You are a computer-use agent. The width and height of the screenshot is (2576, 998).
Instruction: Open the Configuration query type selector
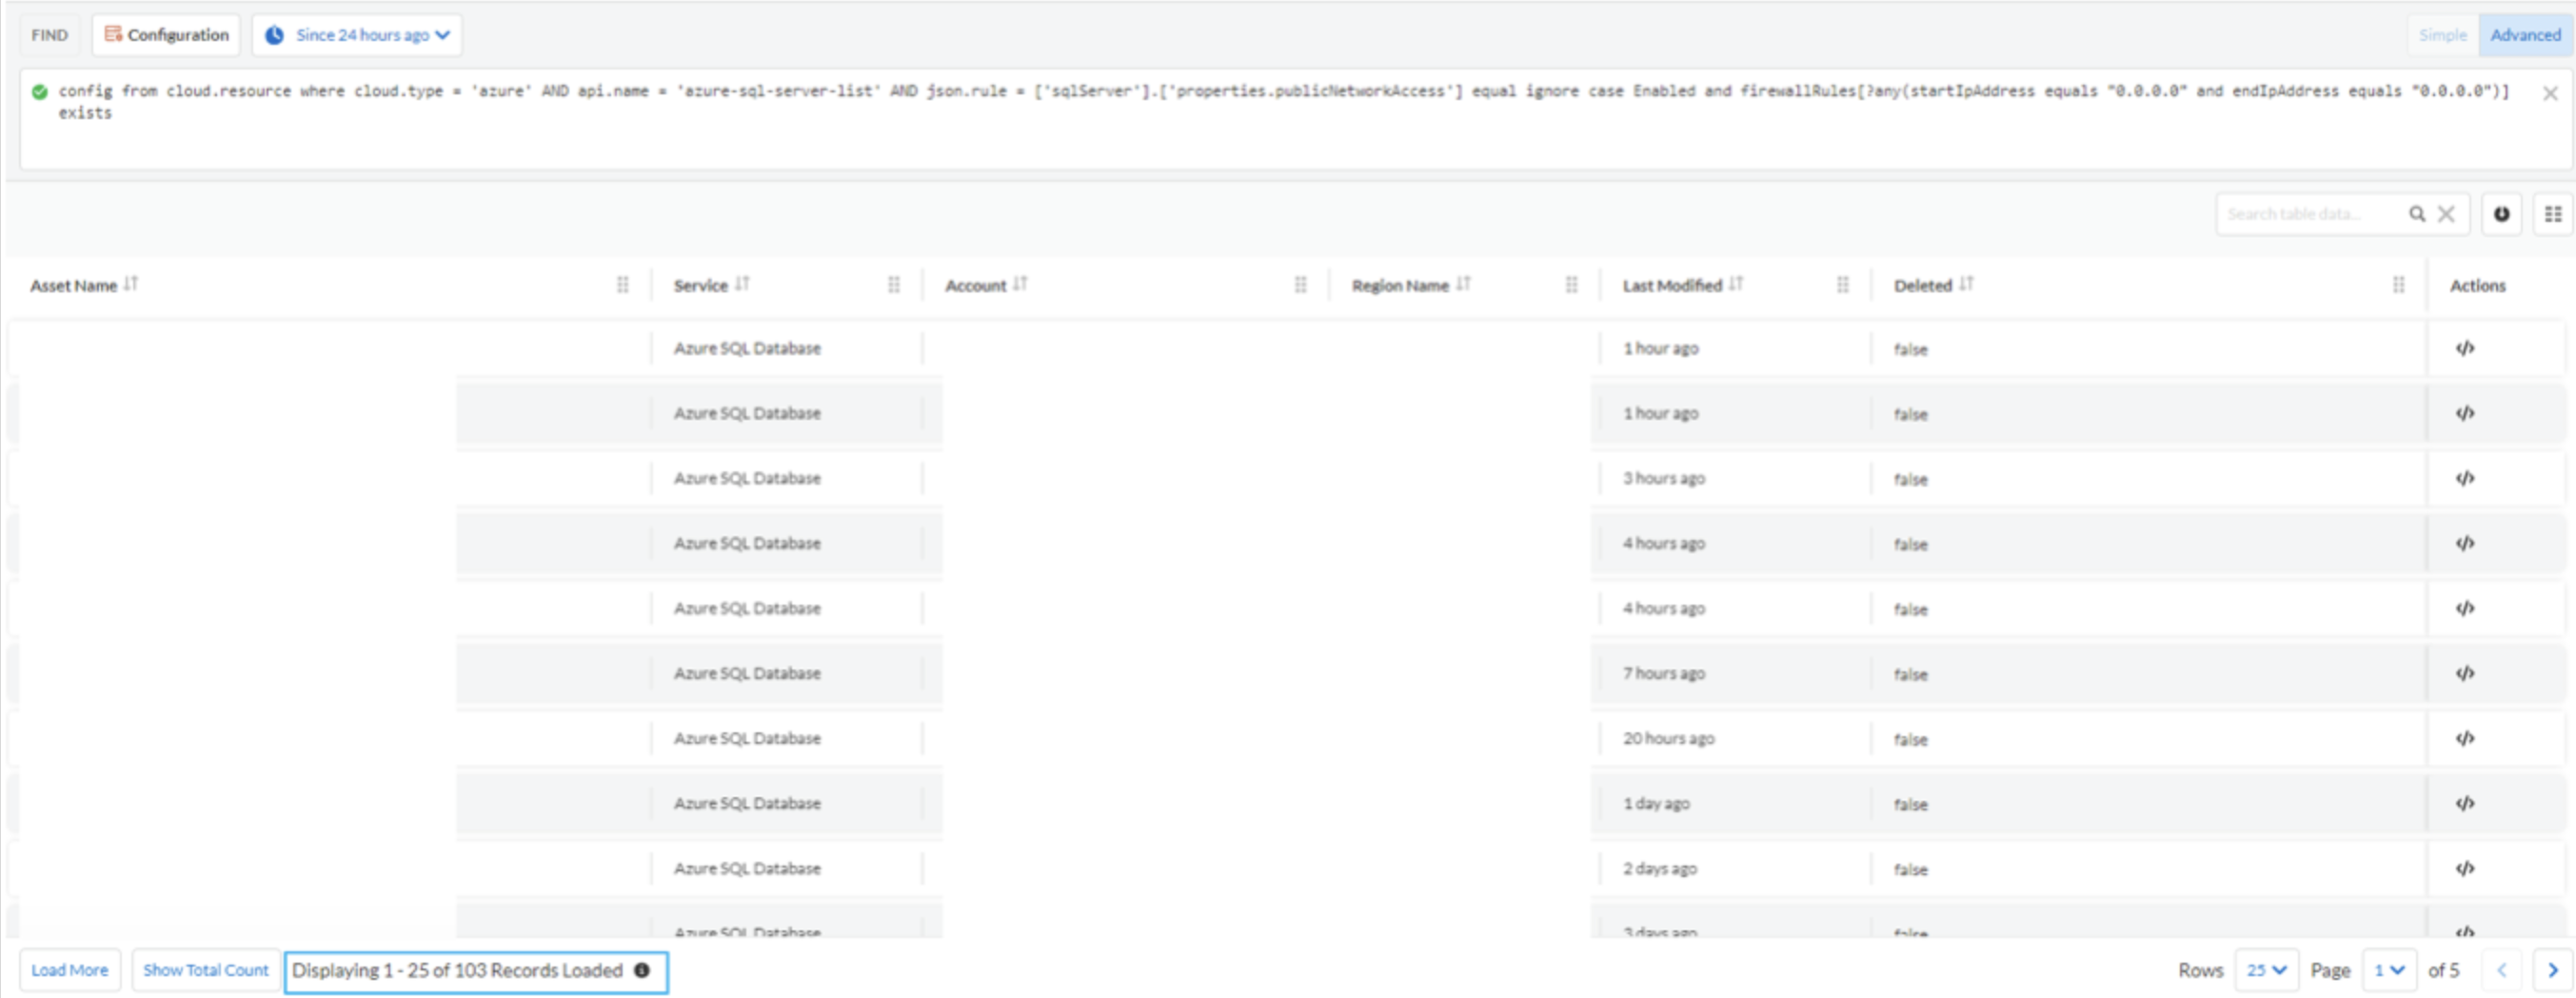[166, 35]
